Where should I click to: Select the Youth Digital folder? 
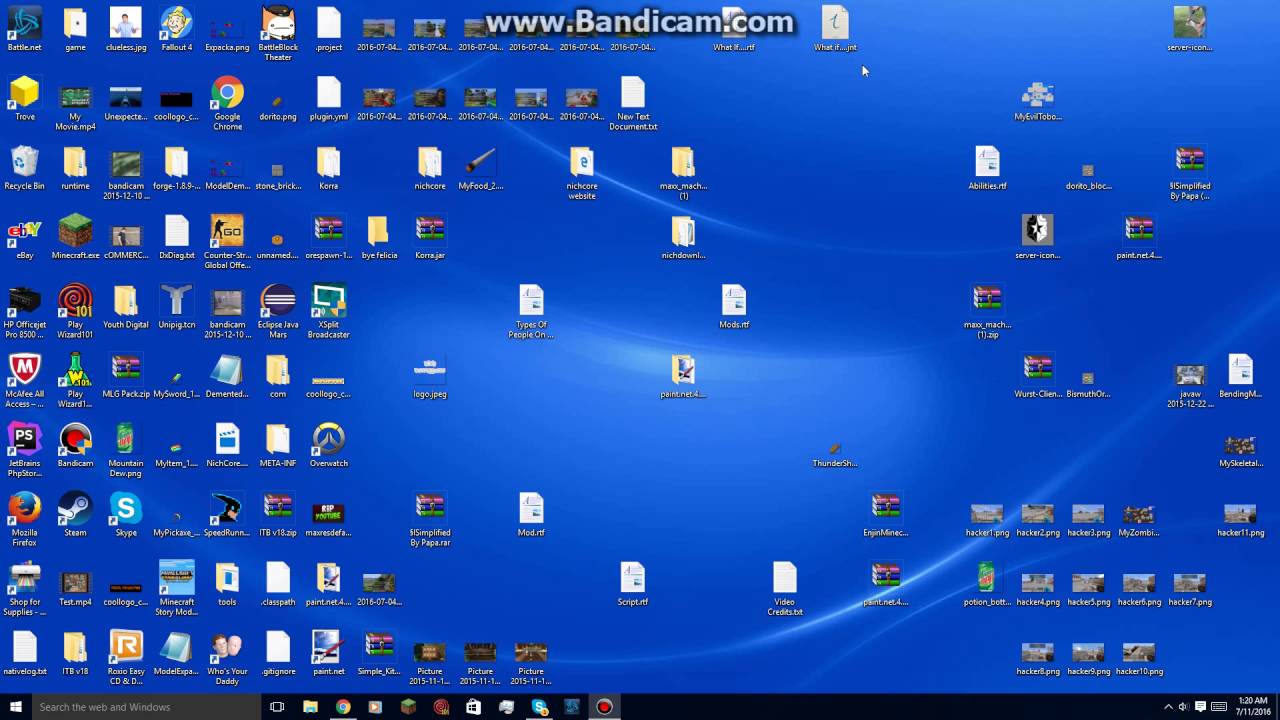pyautogui.click(x=126, y=306)
